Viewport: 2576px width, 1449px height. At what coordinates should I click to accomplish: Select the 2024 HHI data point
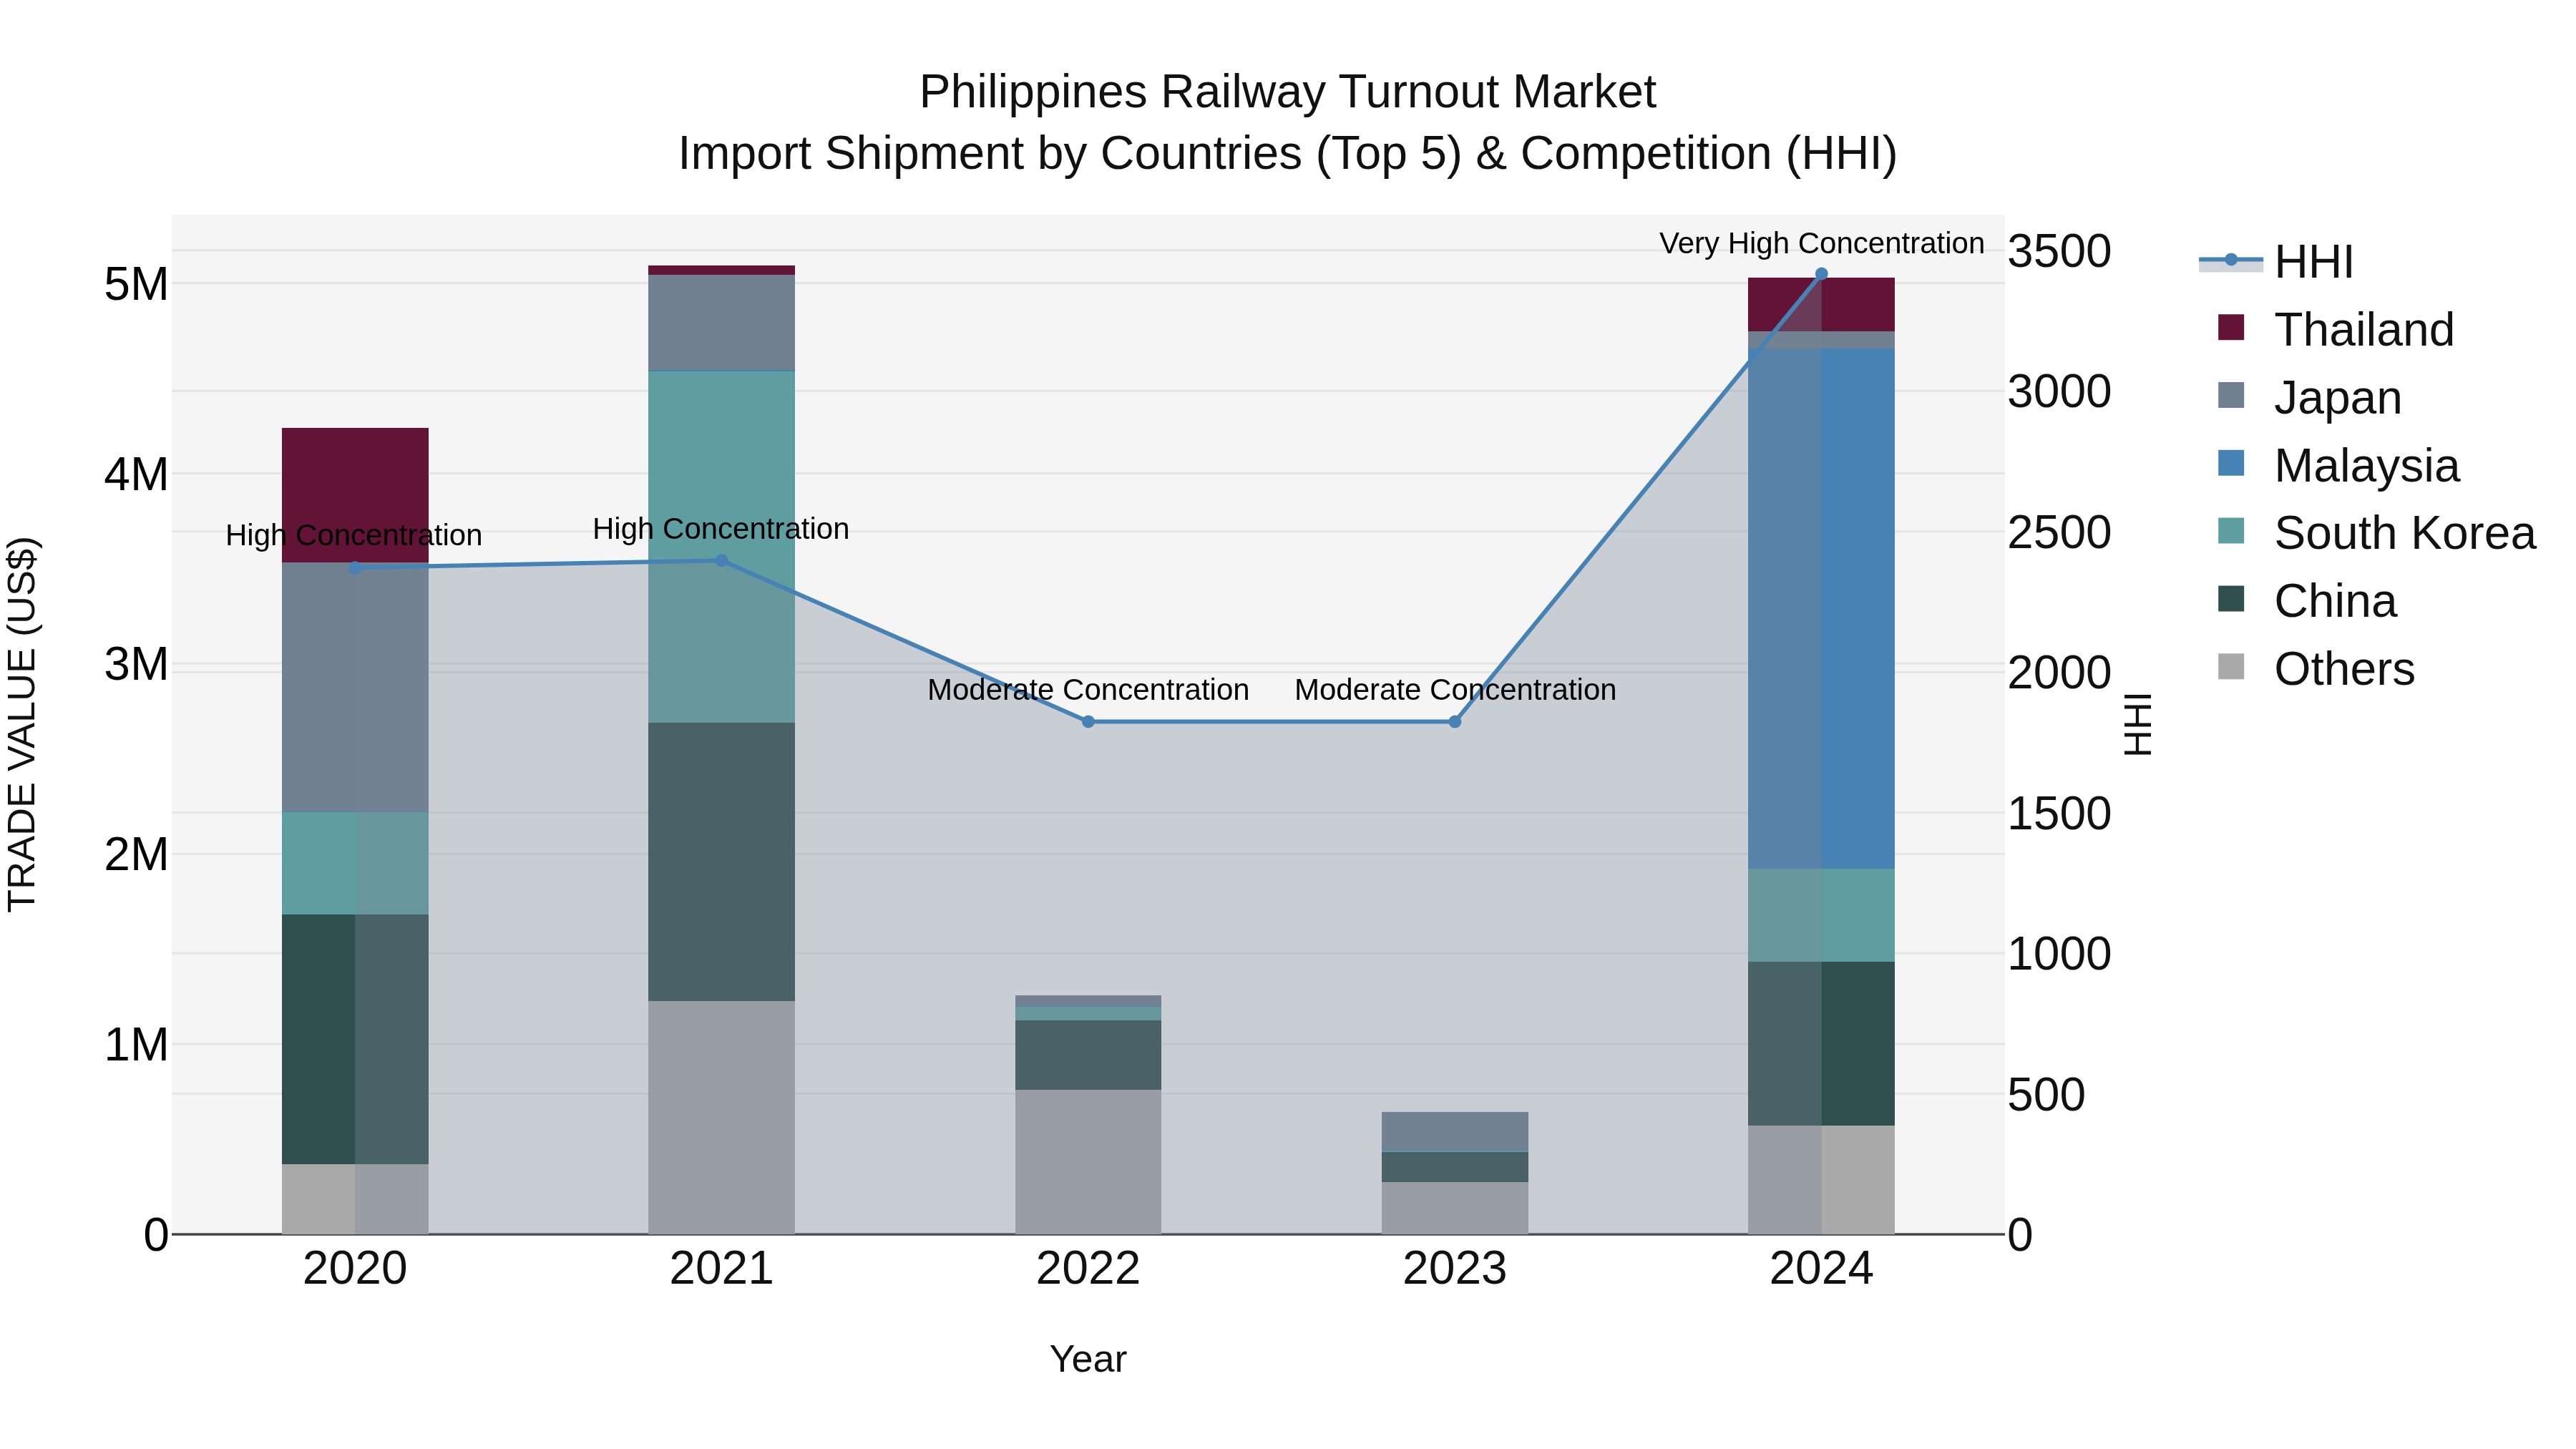click(x=1821, y=274)
